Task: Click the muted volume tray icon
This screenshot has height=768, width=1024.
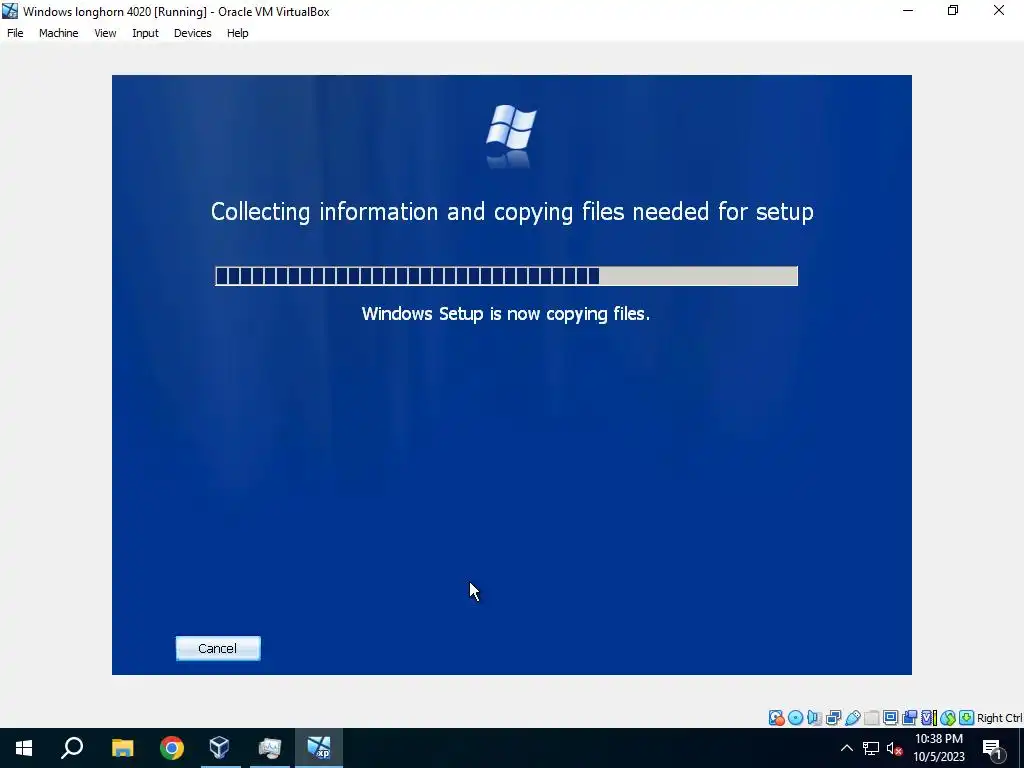Action: [x=895, y=749]
